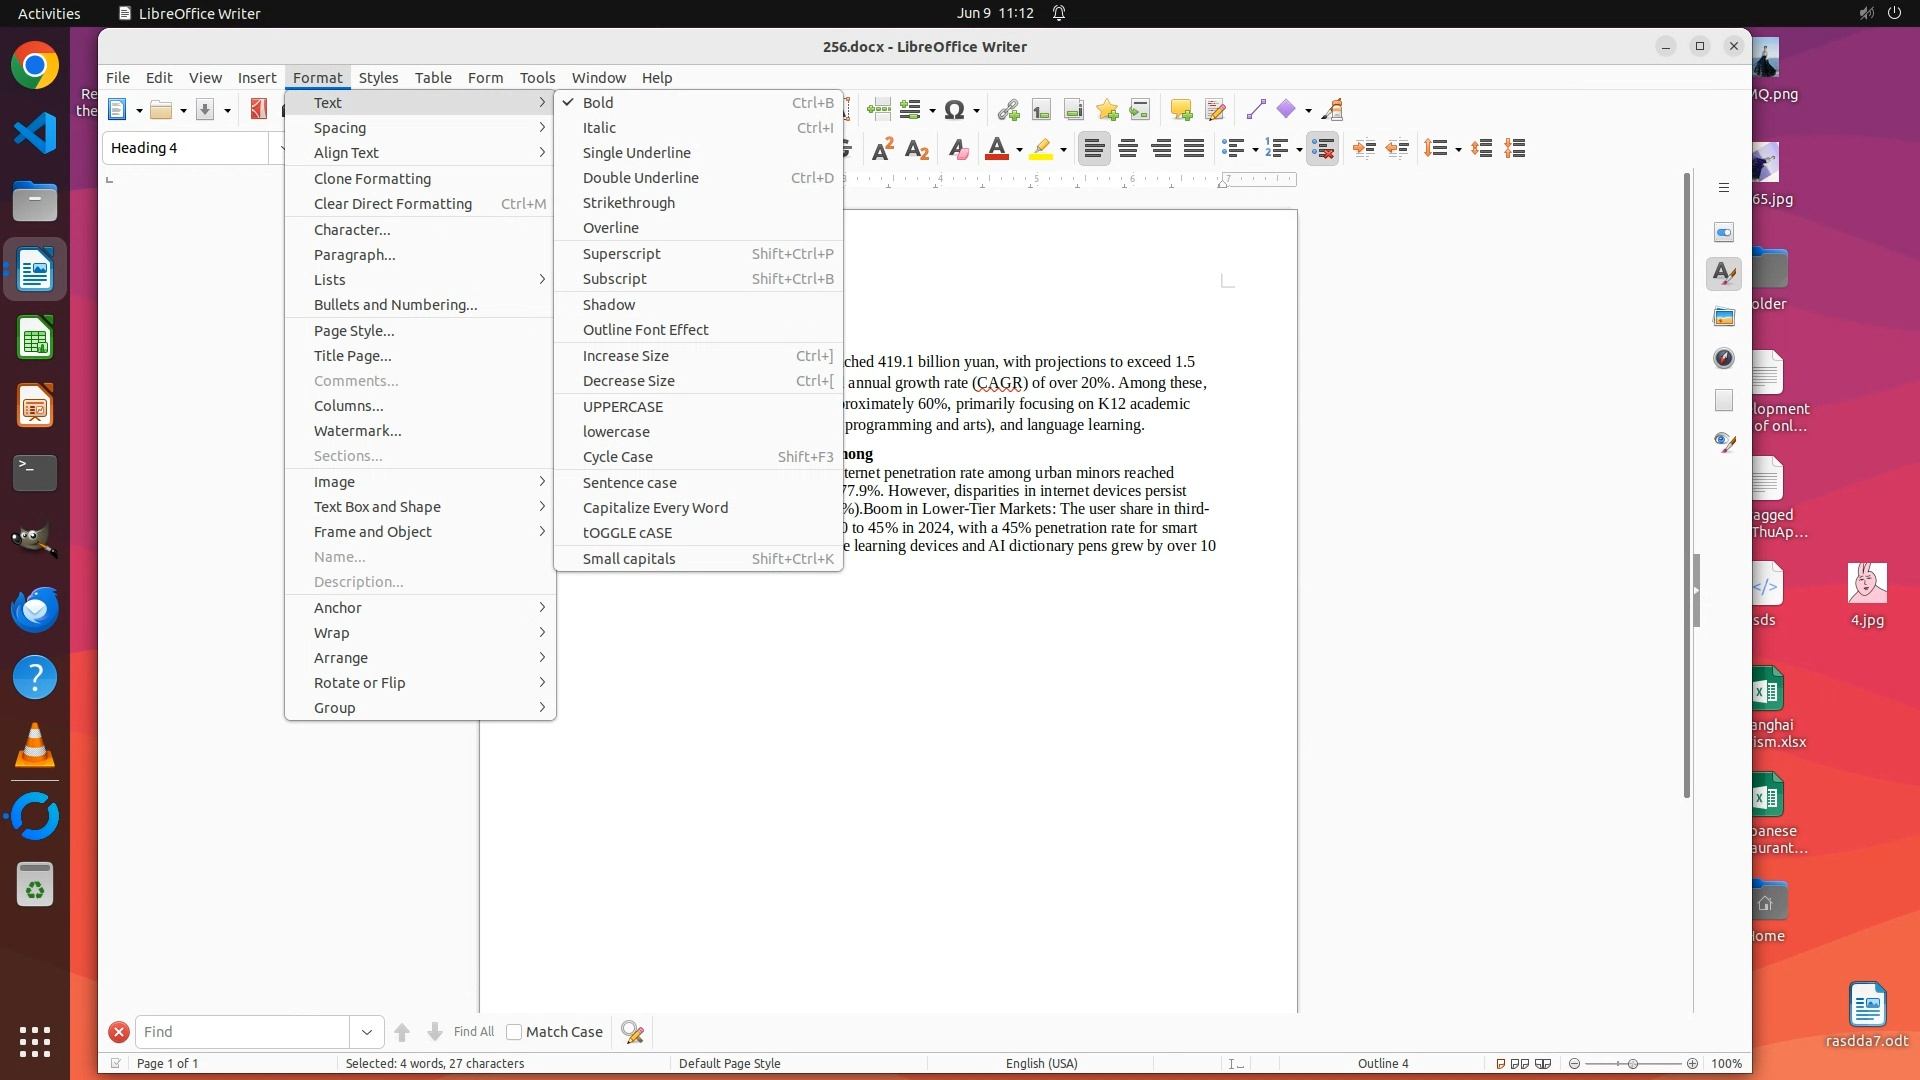This screenshot has width=1920, height=1080.
Task: Click the Justified alignment icon
Action: pyautogui.click(x=1194, y=149)
